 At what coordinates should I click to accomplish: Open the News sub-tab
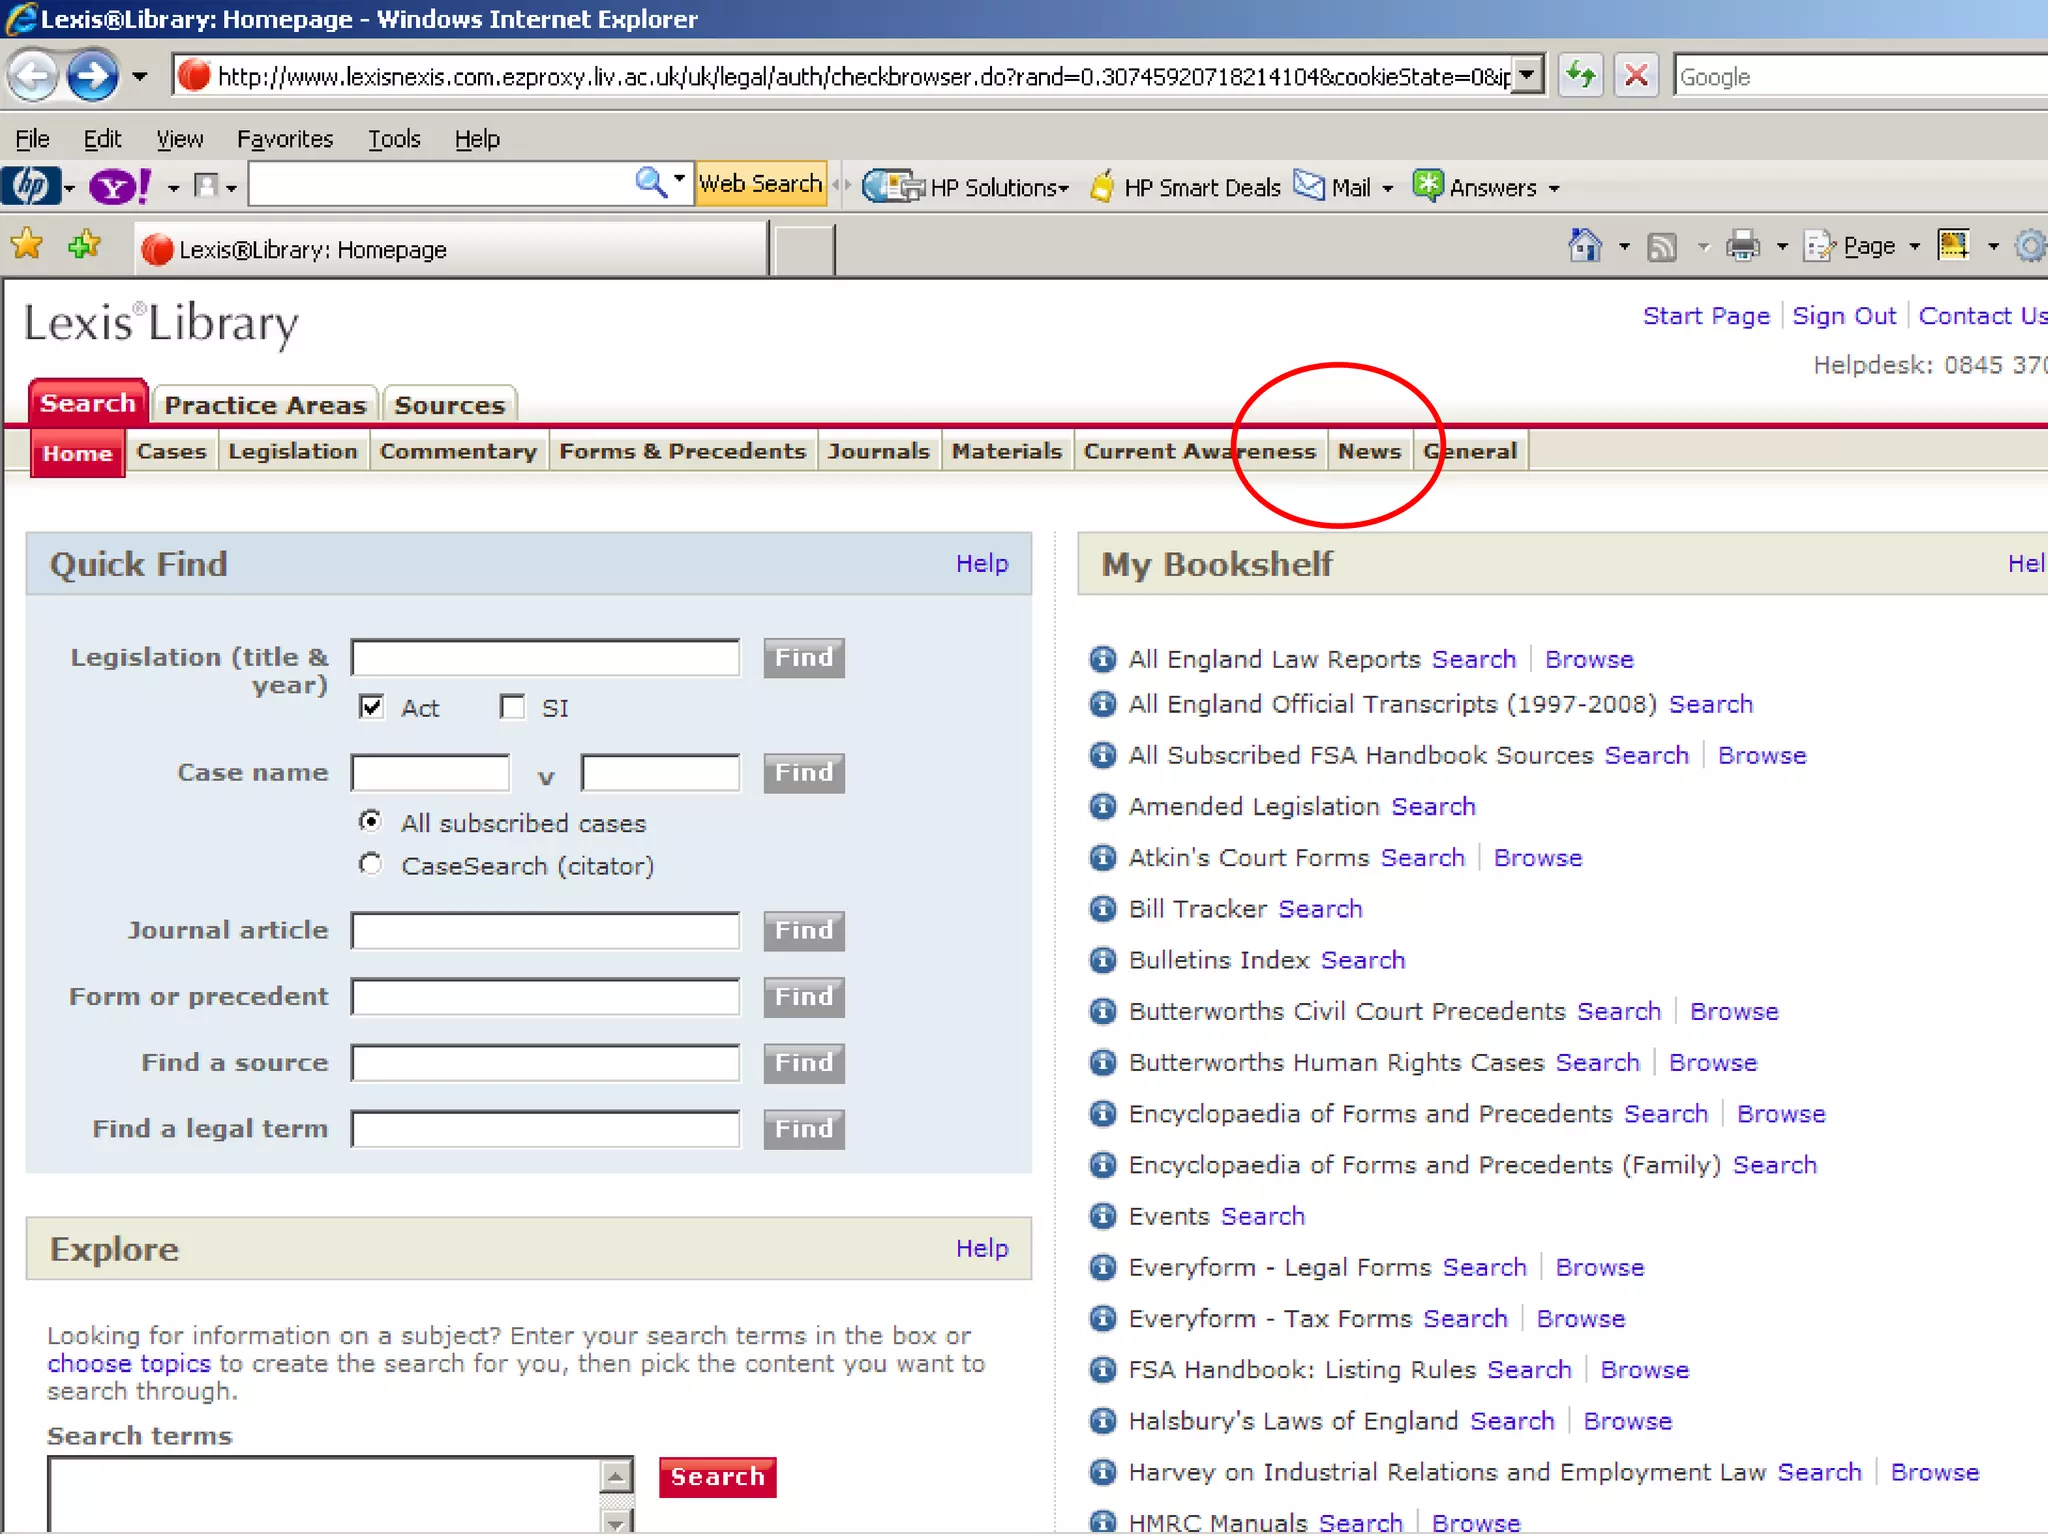click(x=1369, y=452)
